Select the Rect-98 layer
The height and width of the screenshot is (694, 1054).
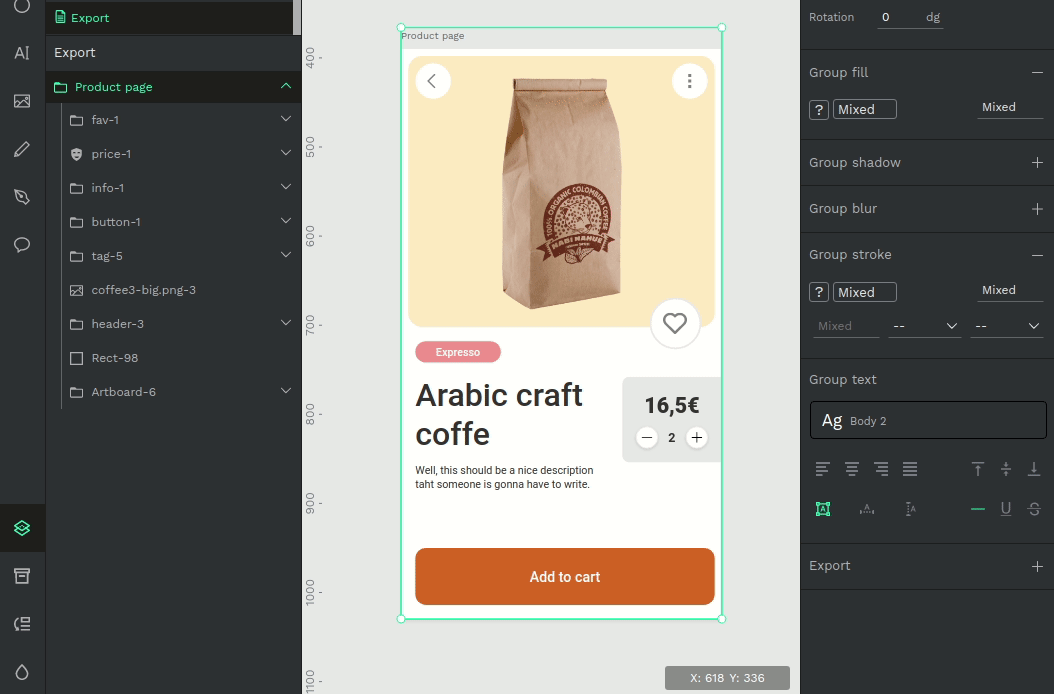(x=114, y=358)
